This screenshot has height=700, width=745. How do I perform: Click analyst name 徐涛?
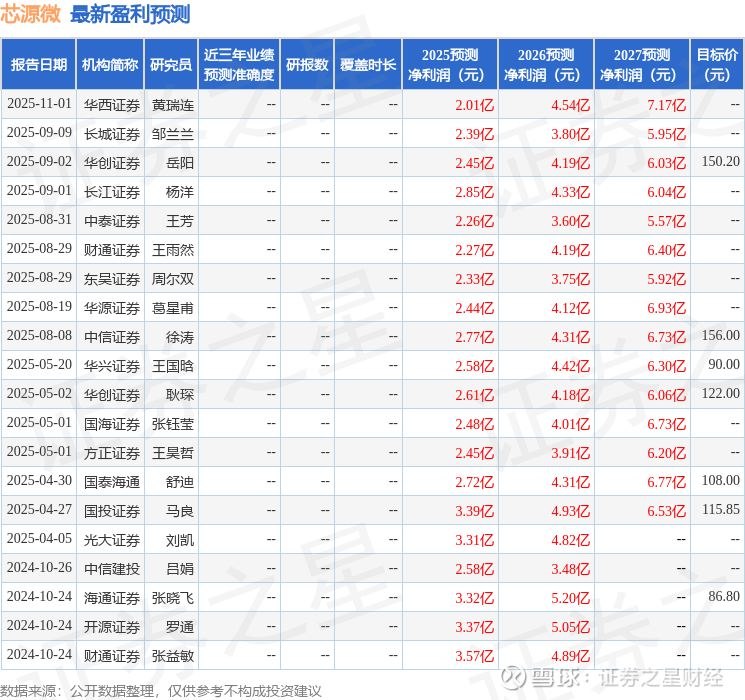click(x=180, y=337)
